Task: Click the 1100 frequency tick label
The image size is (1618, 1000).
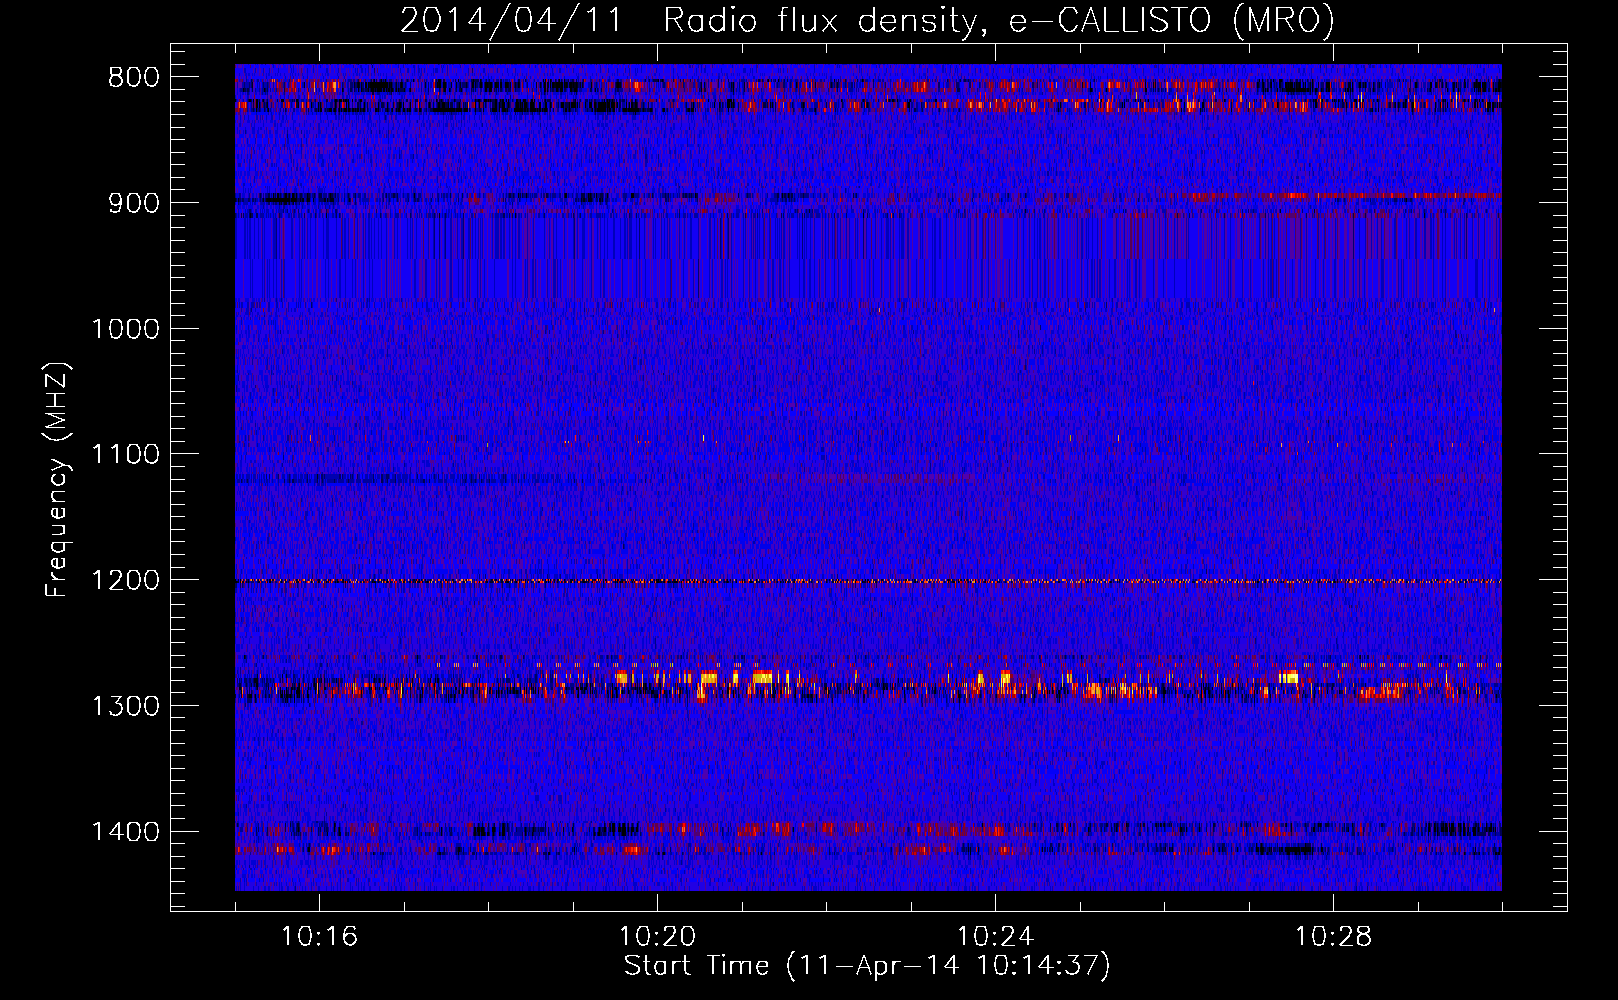Action: pos(125,455)
